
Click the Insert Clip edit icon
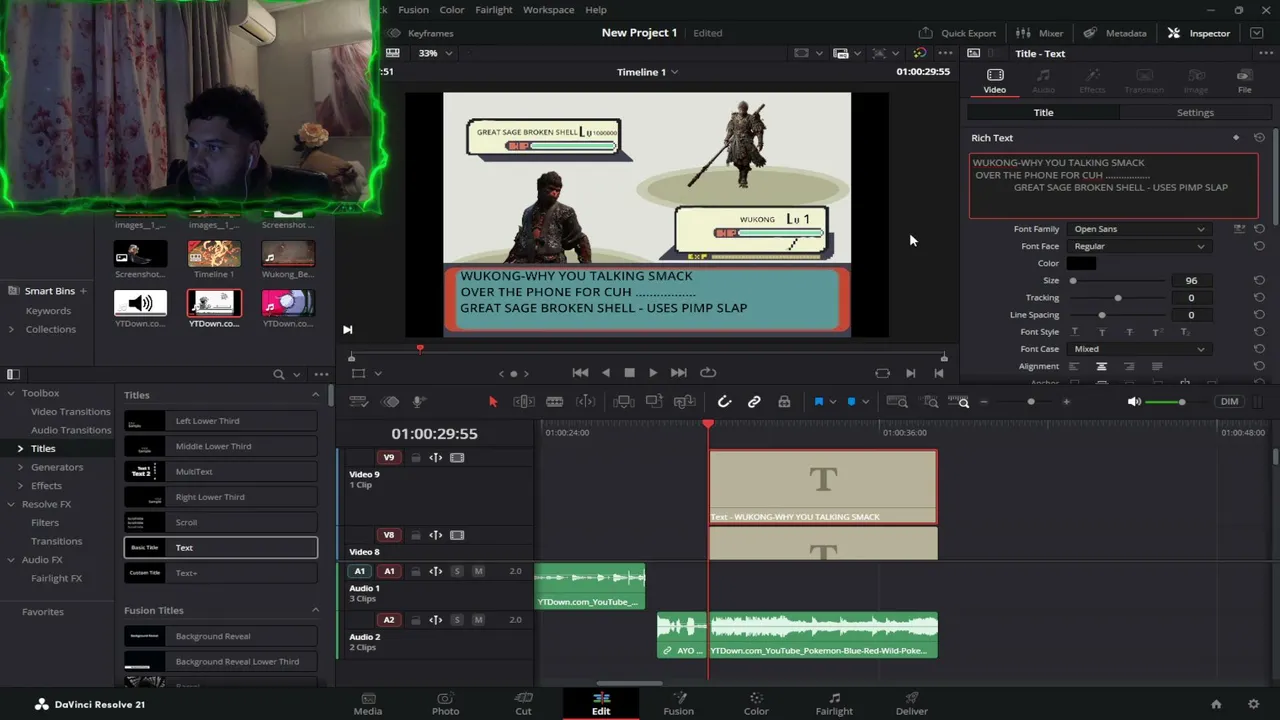point(623,402)
